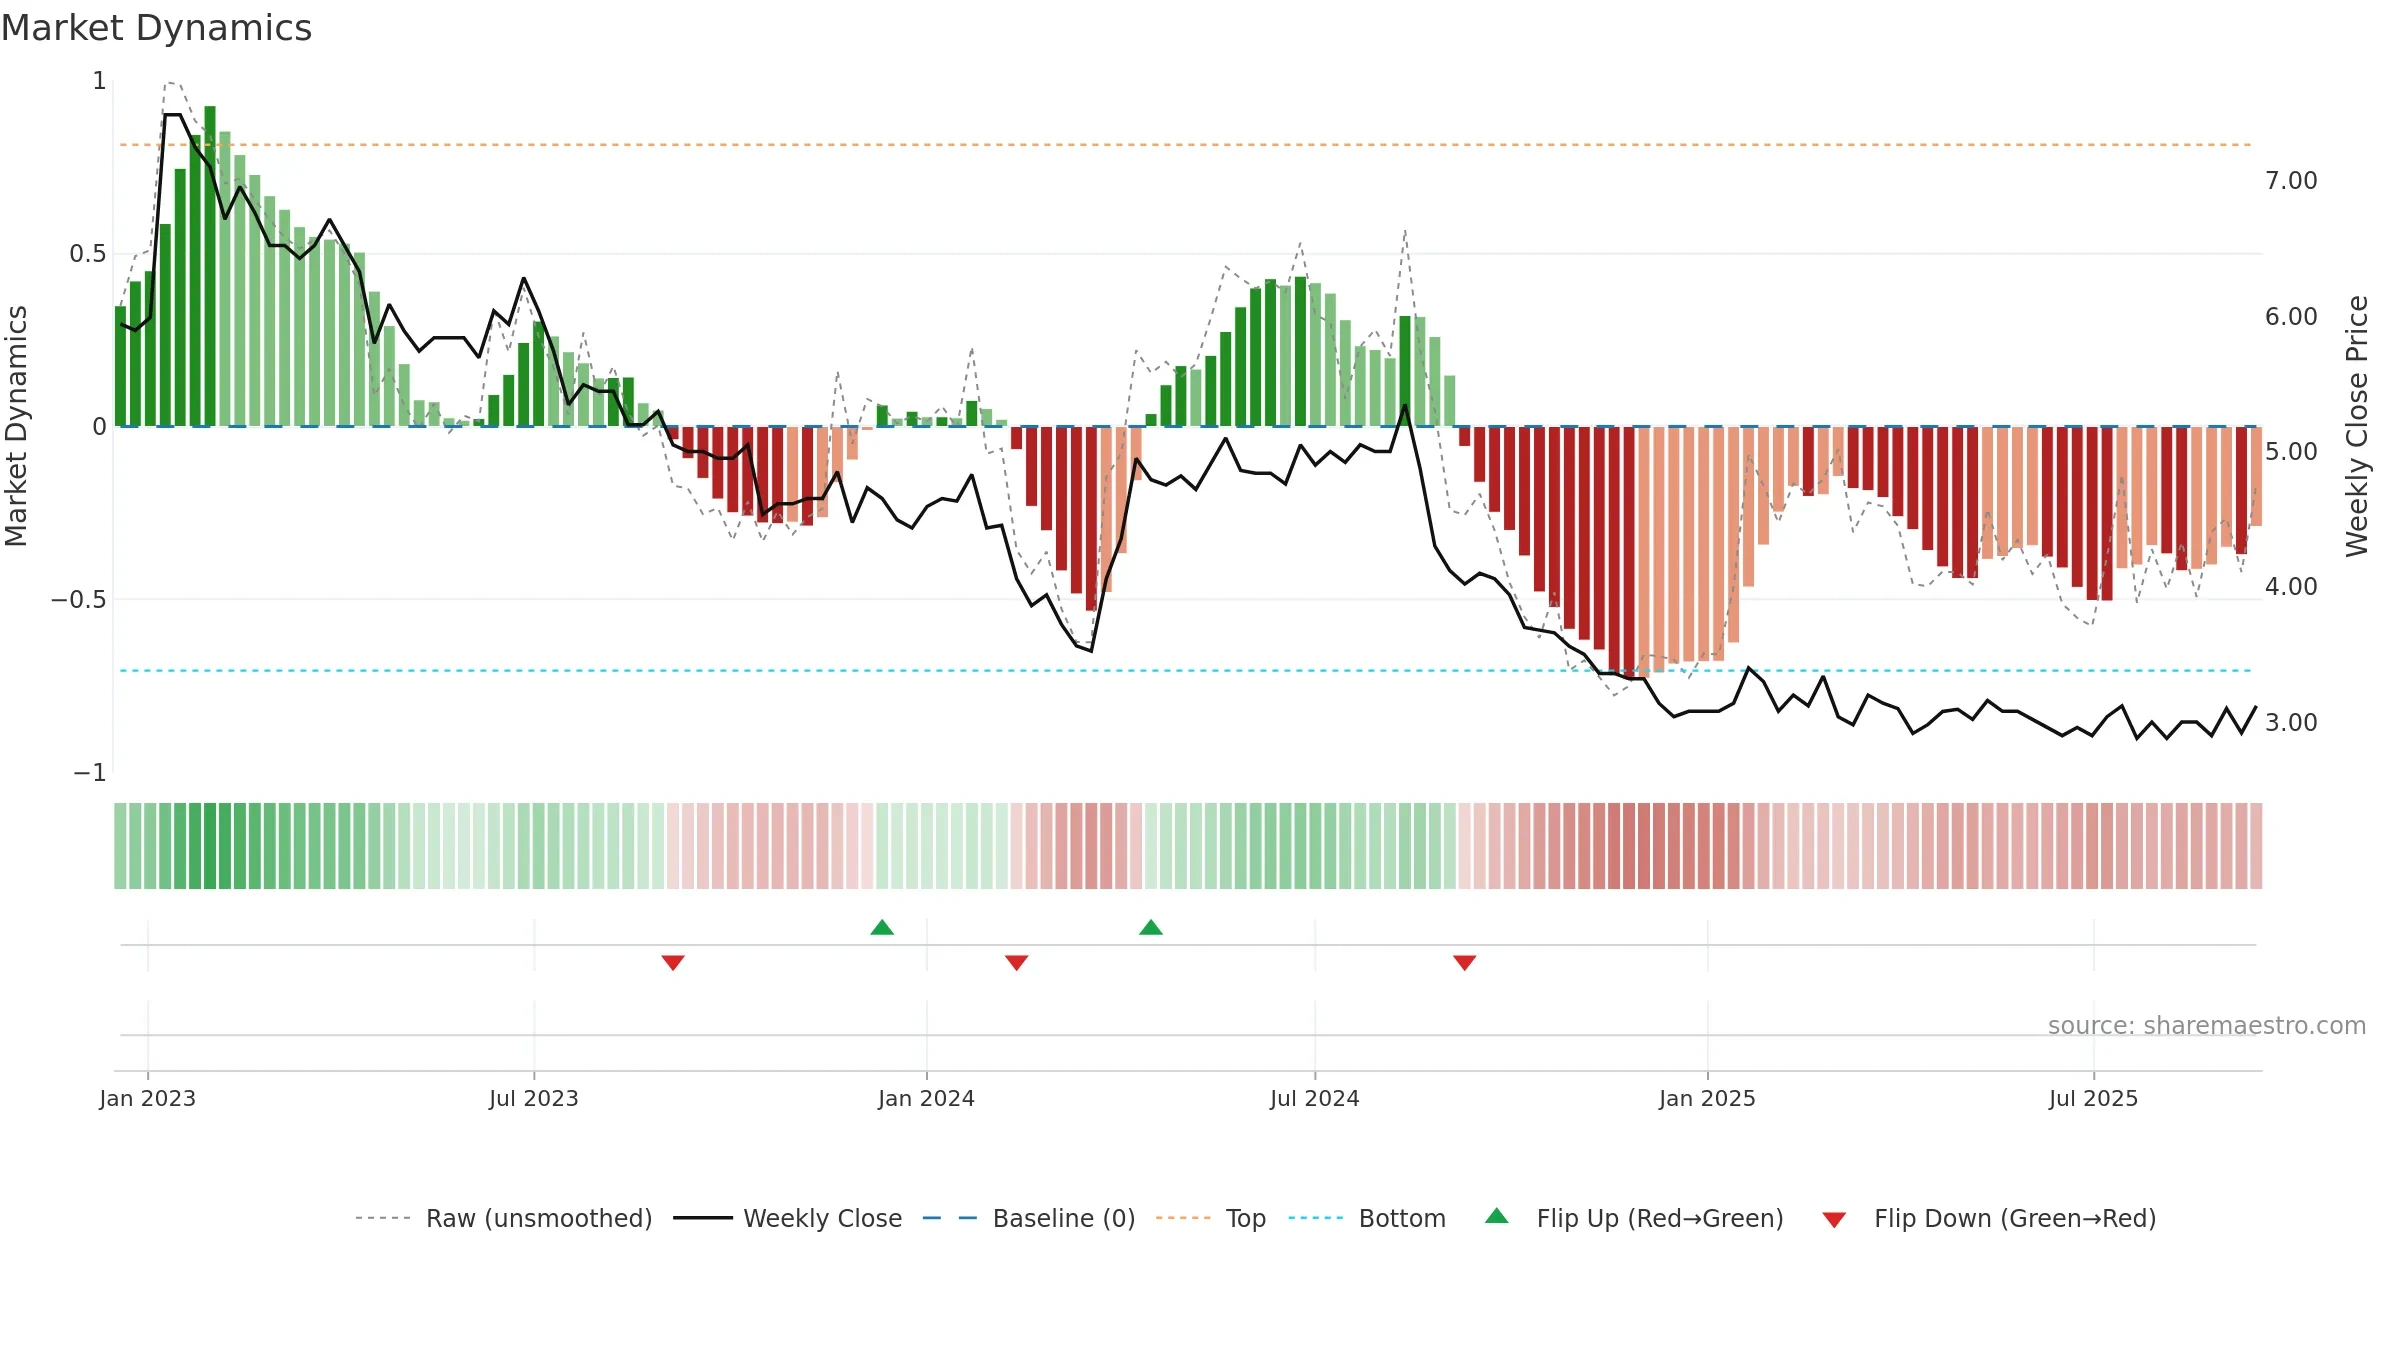2400x1350 pixels.
Task: Click the −1 left axis label
Action: point(90,773)
